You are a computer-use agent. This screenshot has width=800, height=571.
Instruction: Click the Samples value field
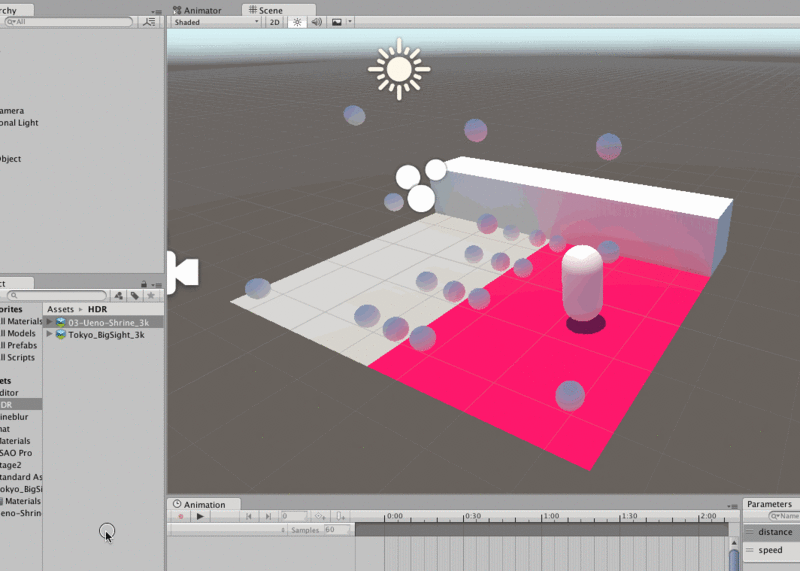337,530
